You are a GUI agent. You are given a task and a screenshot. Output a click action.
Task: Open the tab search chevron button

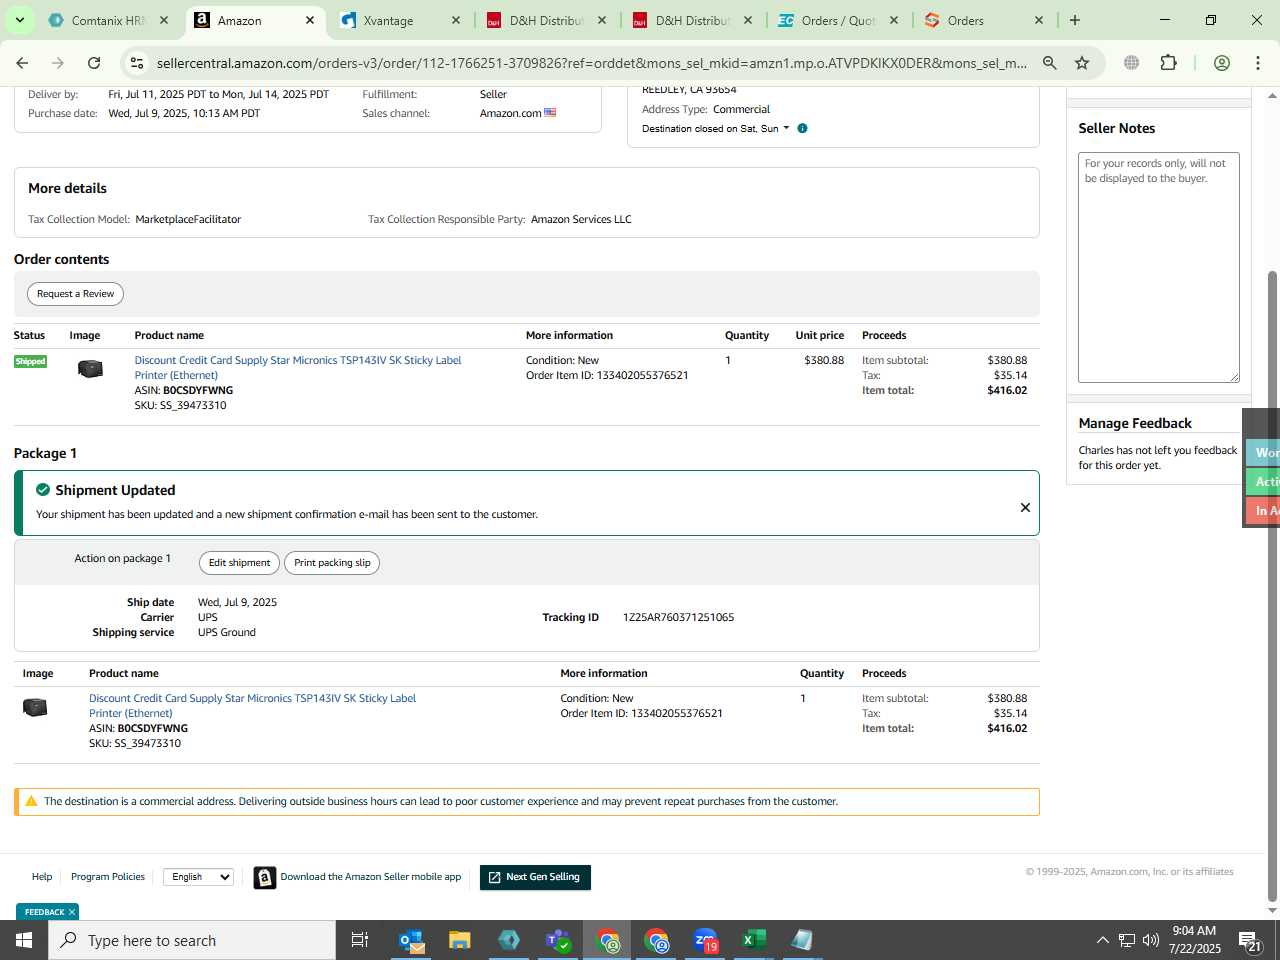(x=19, y=20)
